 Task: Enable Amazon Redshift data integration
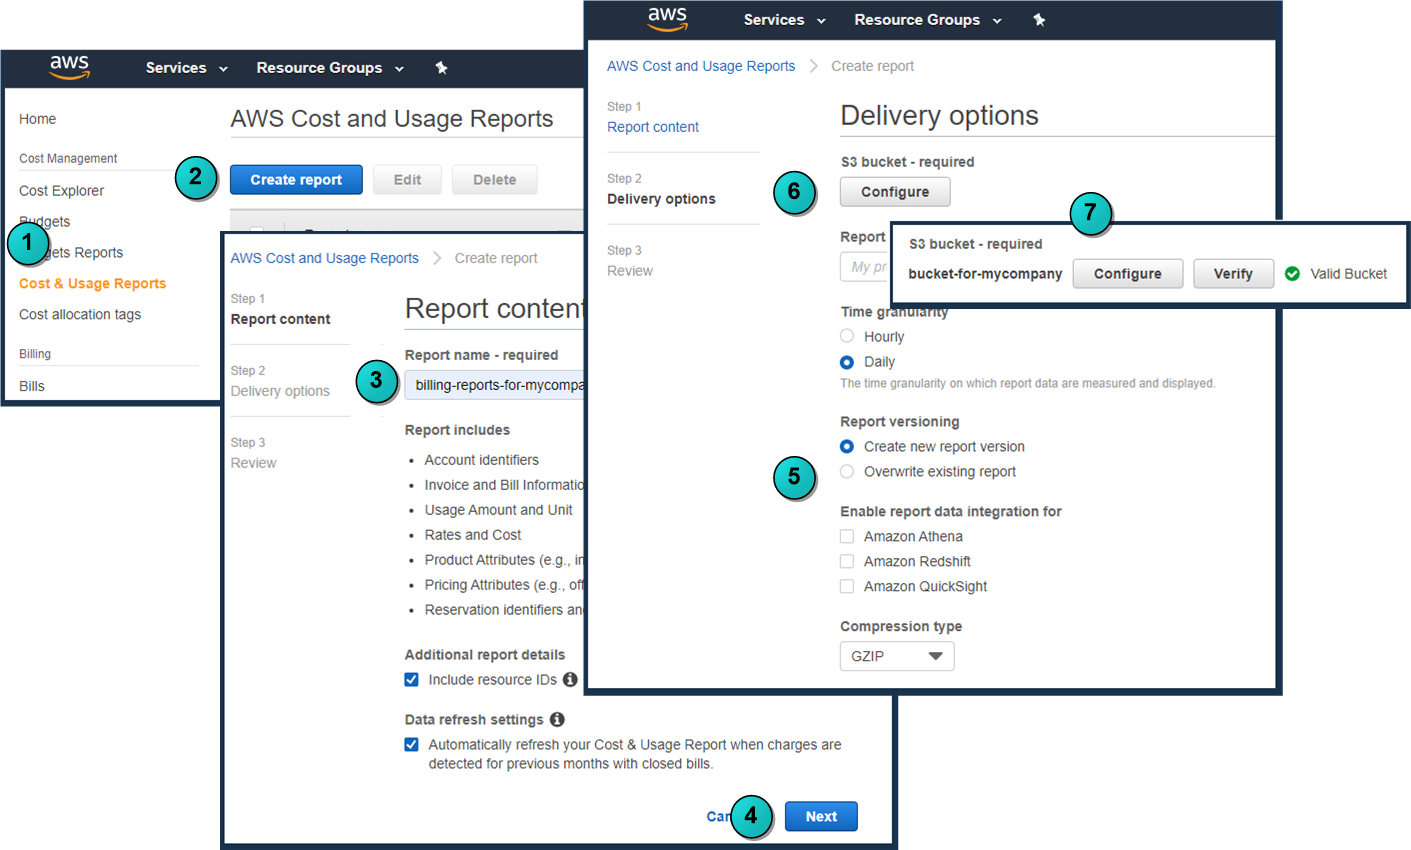pyautogui.click(x=847, y=562)
